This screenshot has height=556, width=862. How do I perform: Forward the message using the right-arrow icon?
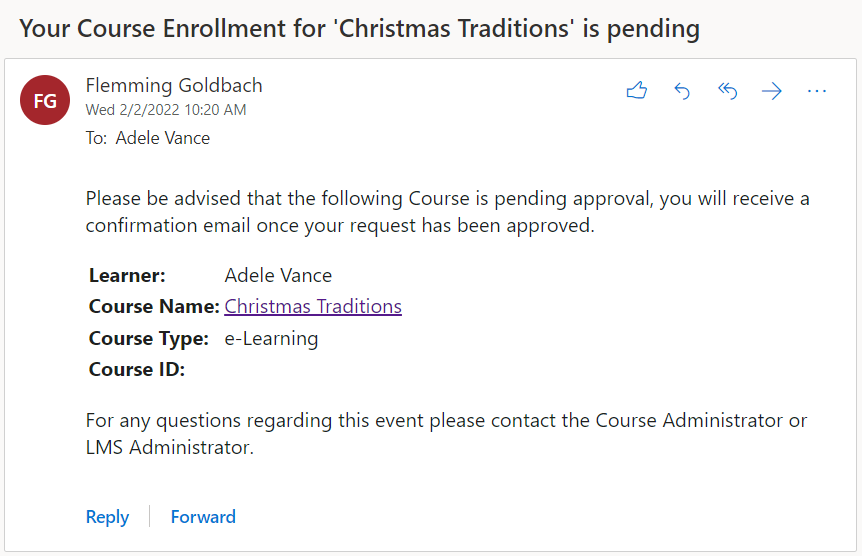[x=772, y=91]
